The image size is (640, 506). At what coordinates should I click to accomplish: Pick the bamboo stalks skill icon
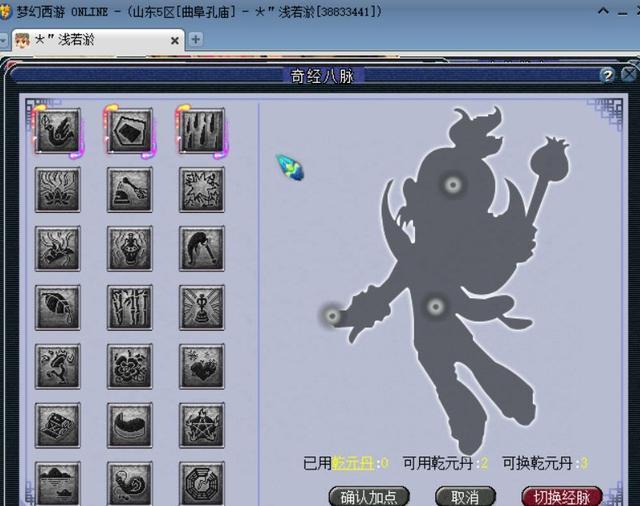(129, 307)
